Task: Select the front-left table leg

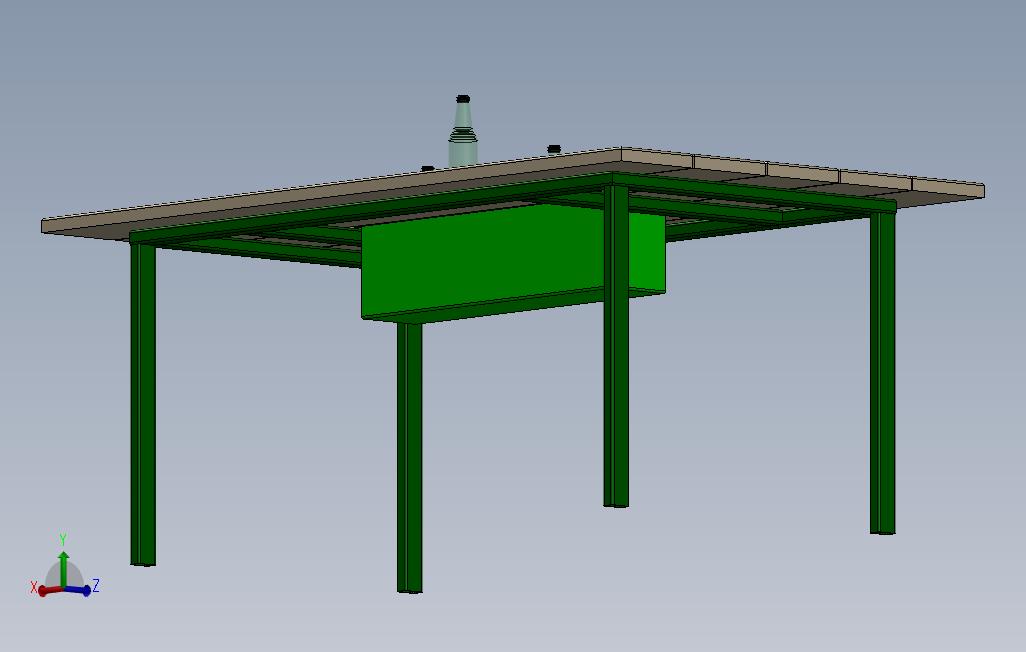Action: pyautogui.click(x=143, y=403)
